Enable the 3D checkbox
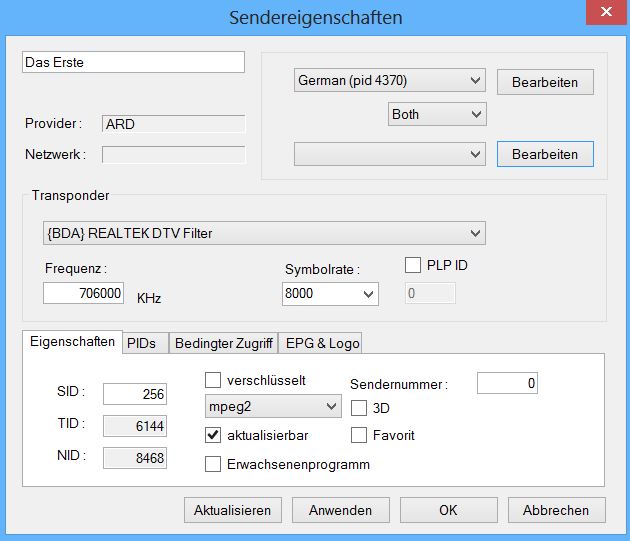The height and width of the screenshot is (541, 630). [359, 407]
